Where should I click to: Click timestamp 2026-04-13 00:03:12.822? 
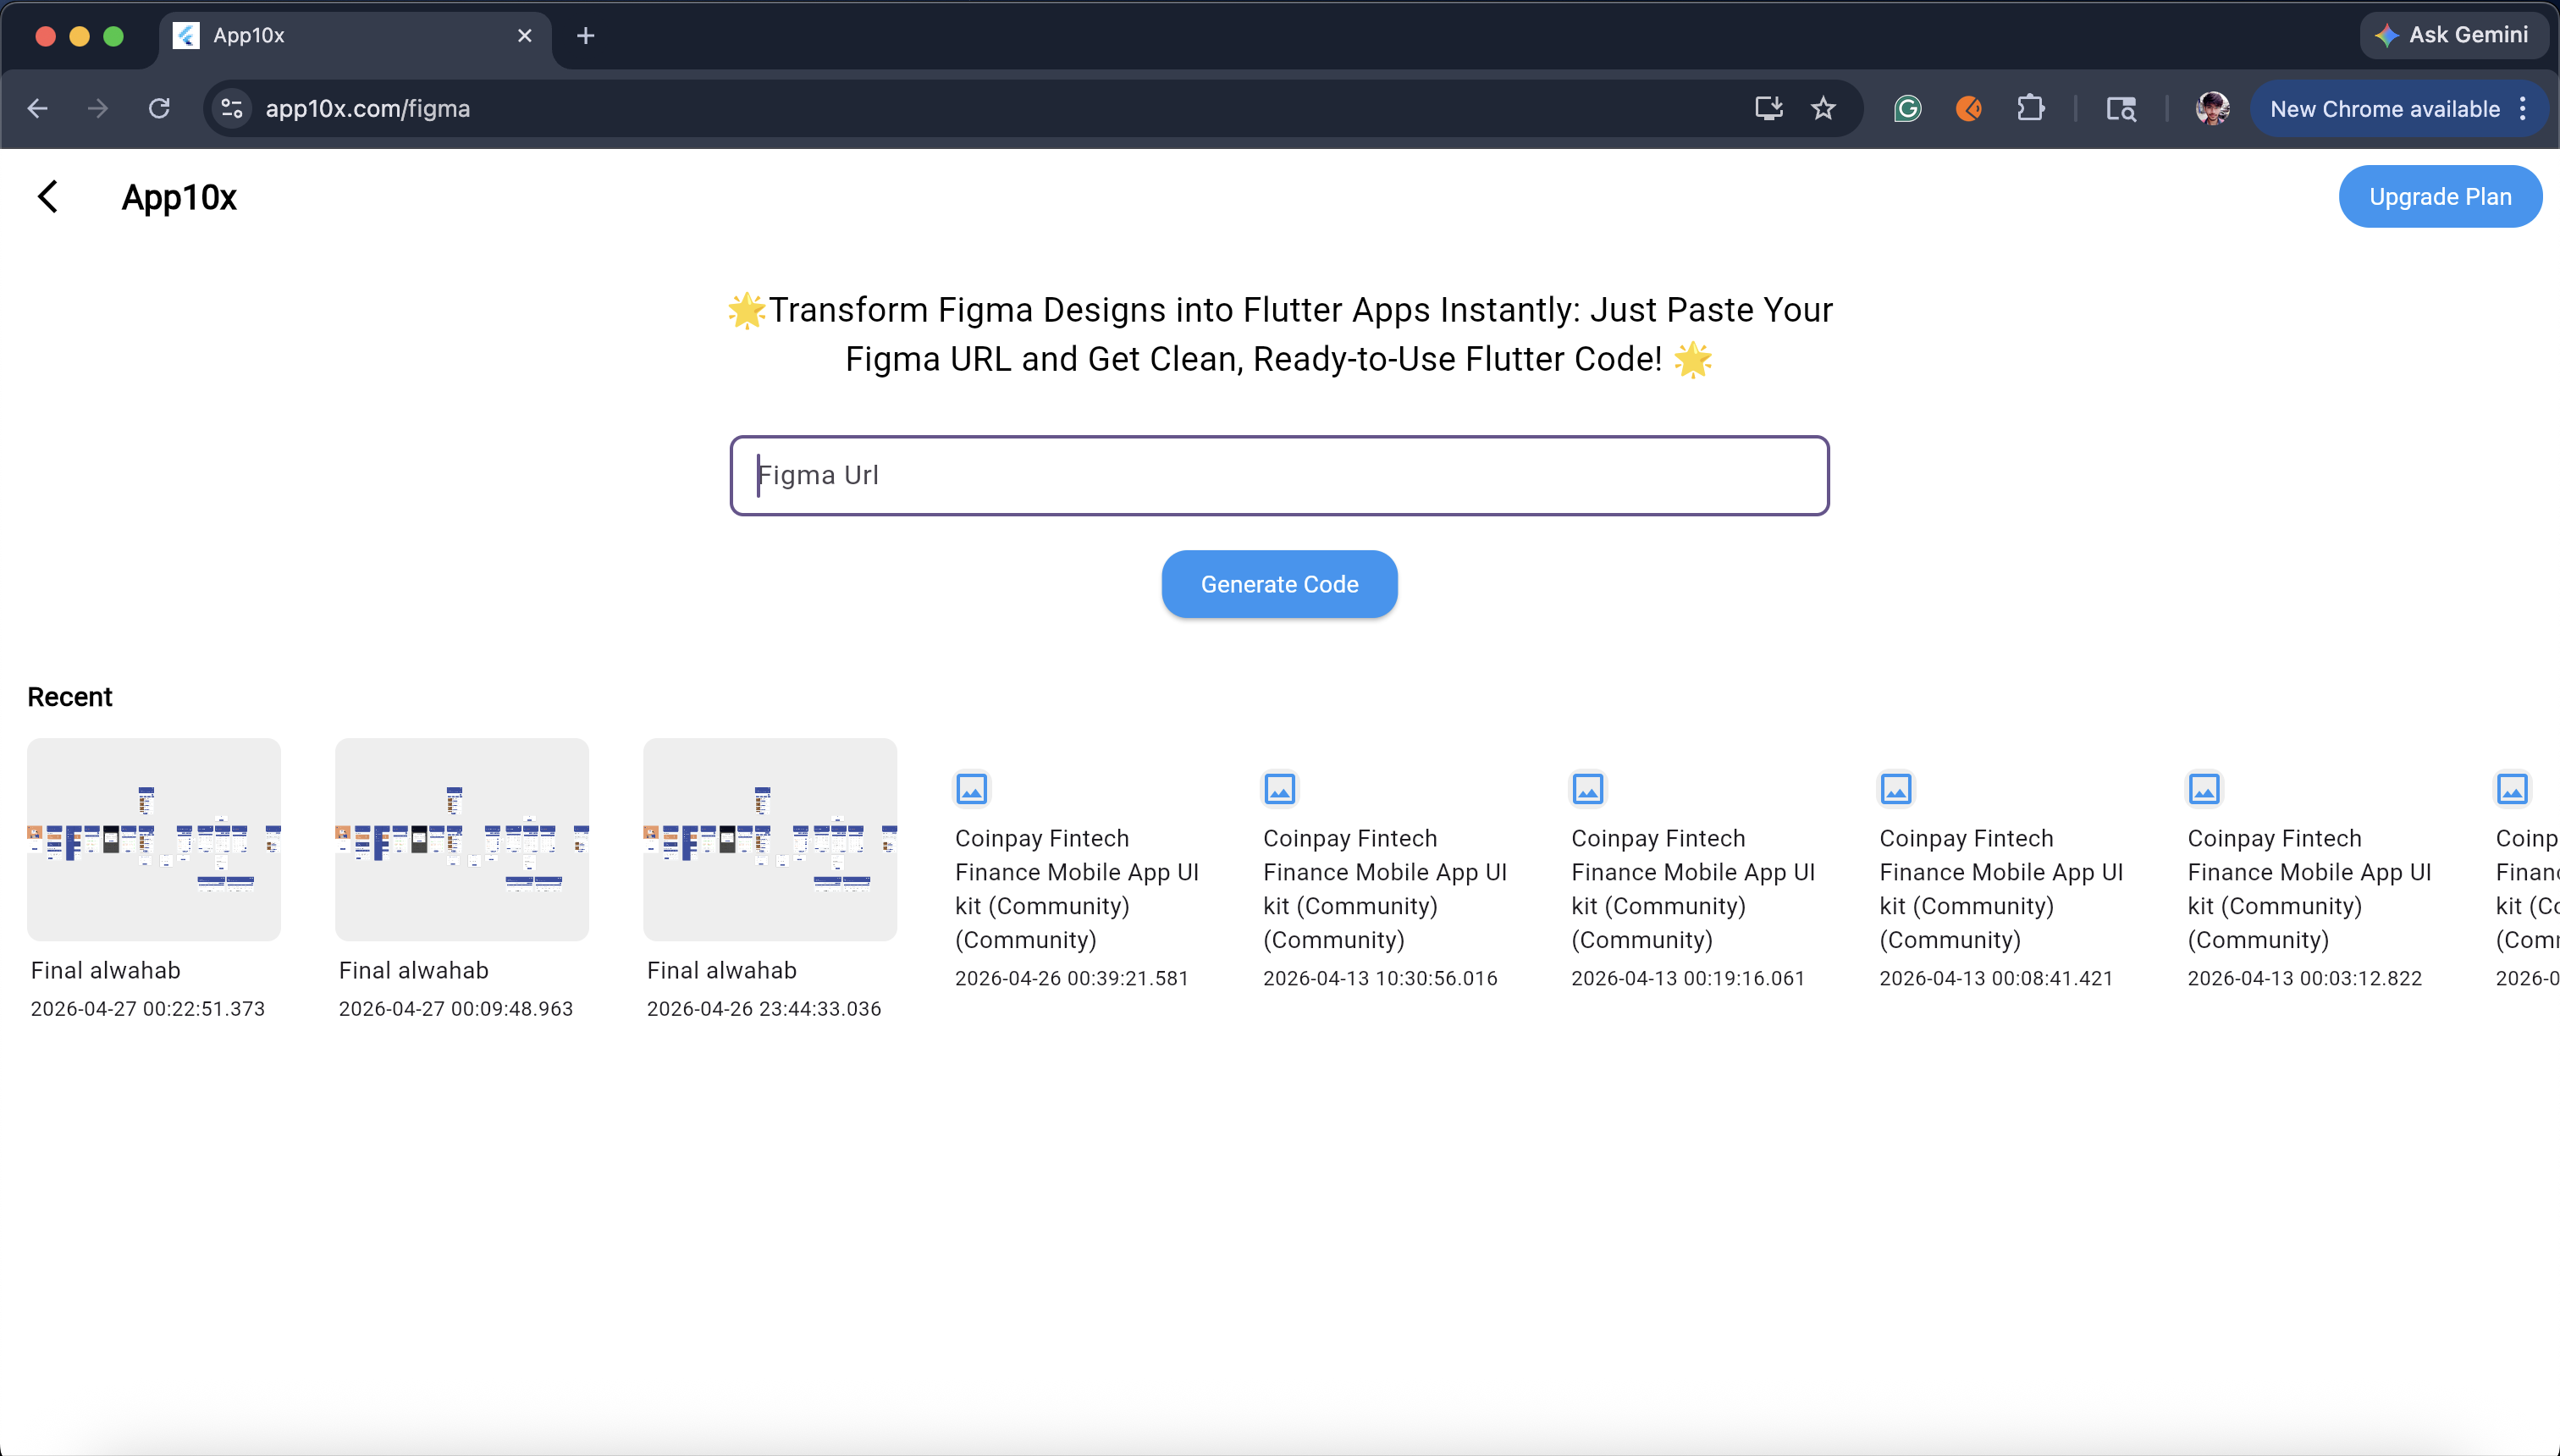2304,979
